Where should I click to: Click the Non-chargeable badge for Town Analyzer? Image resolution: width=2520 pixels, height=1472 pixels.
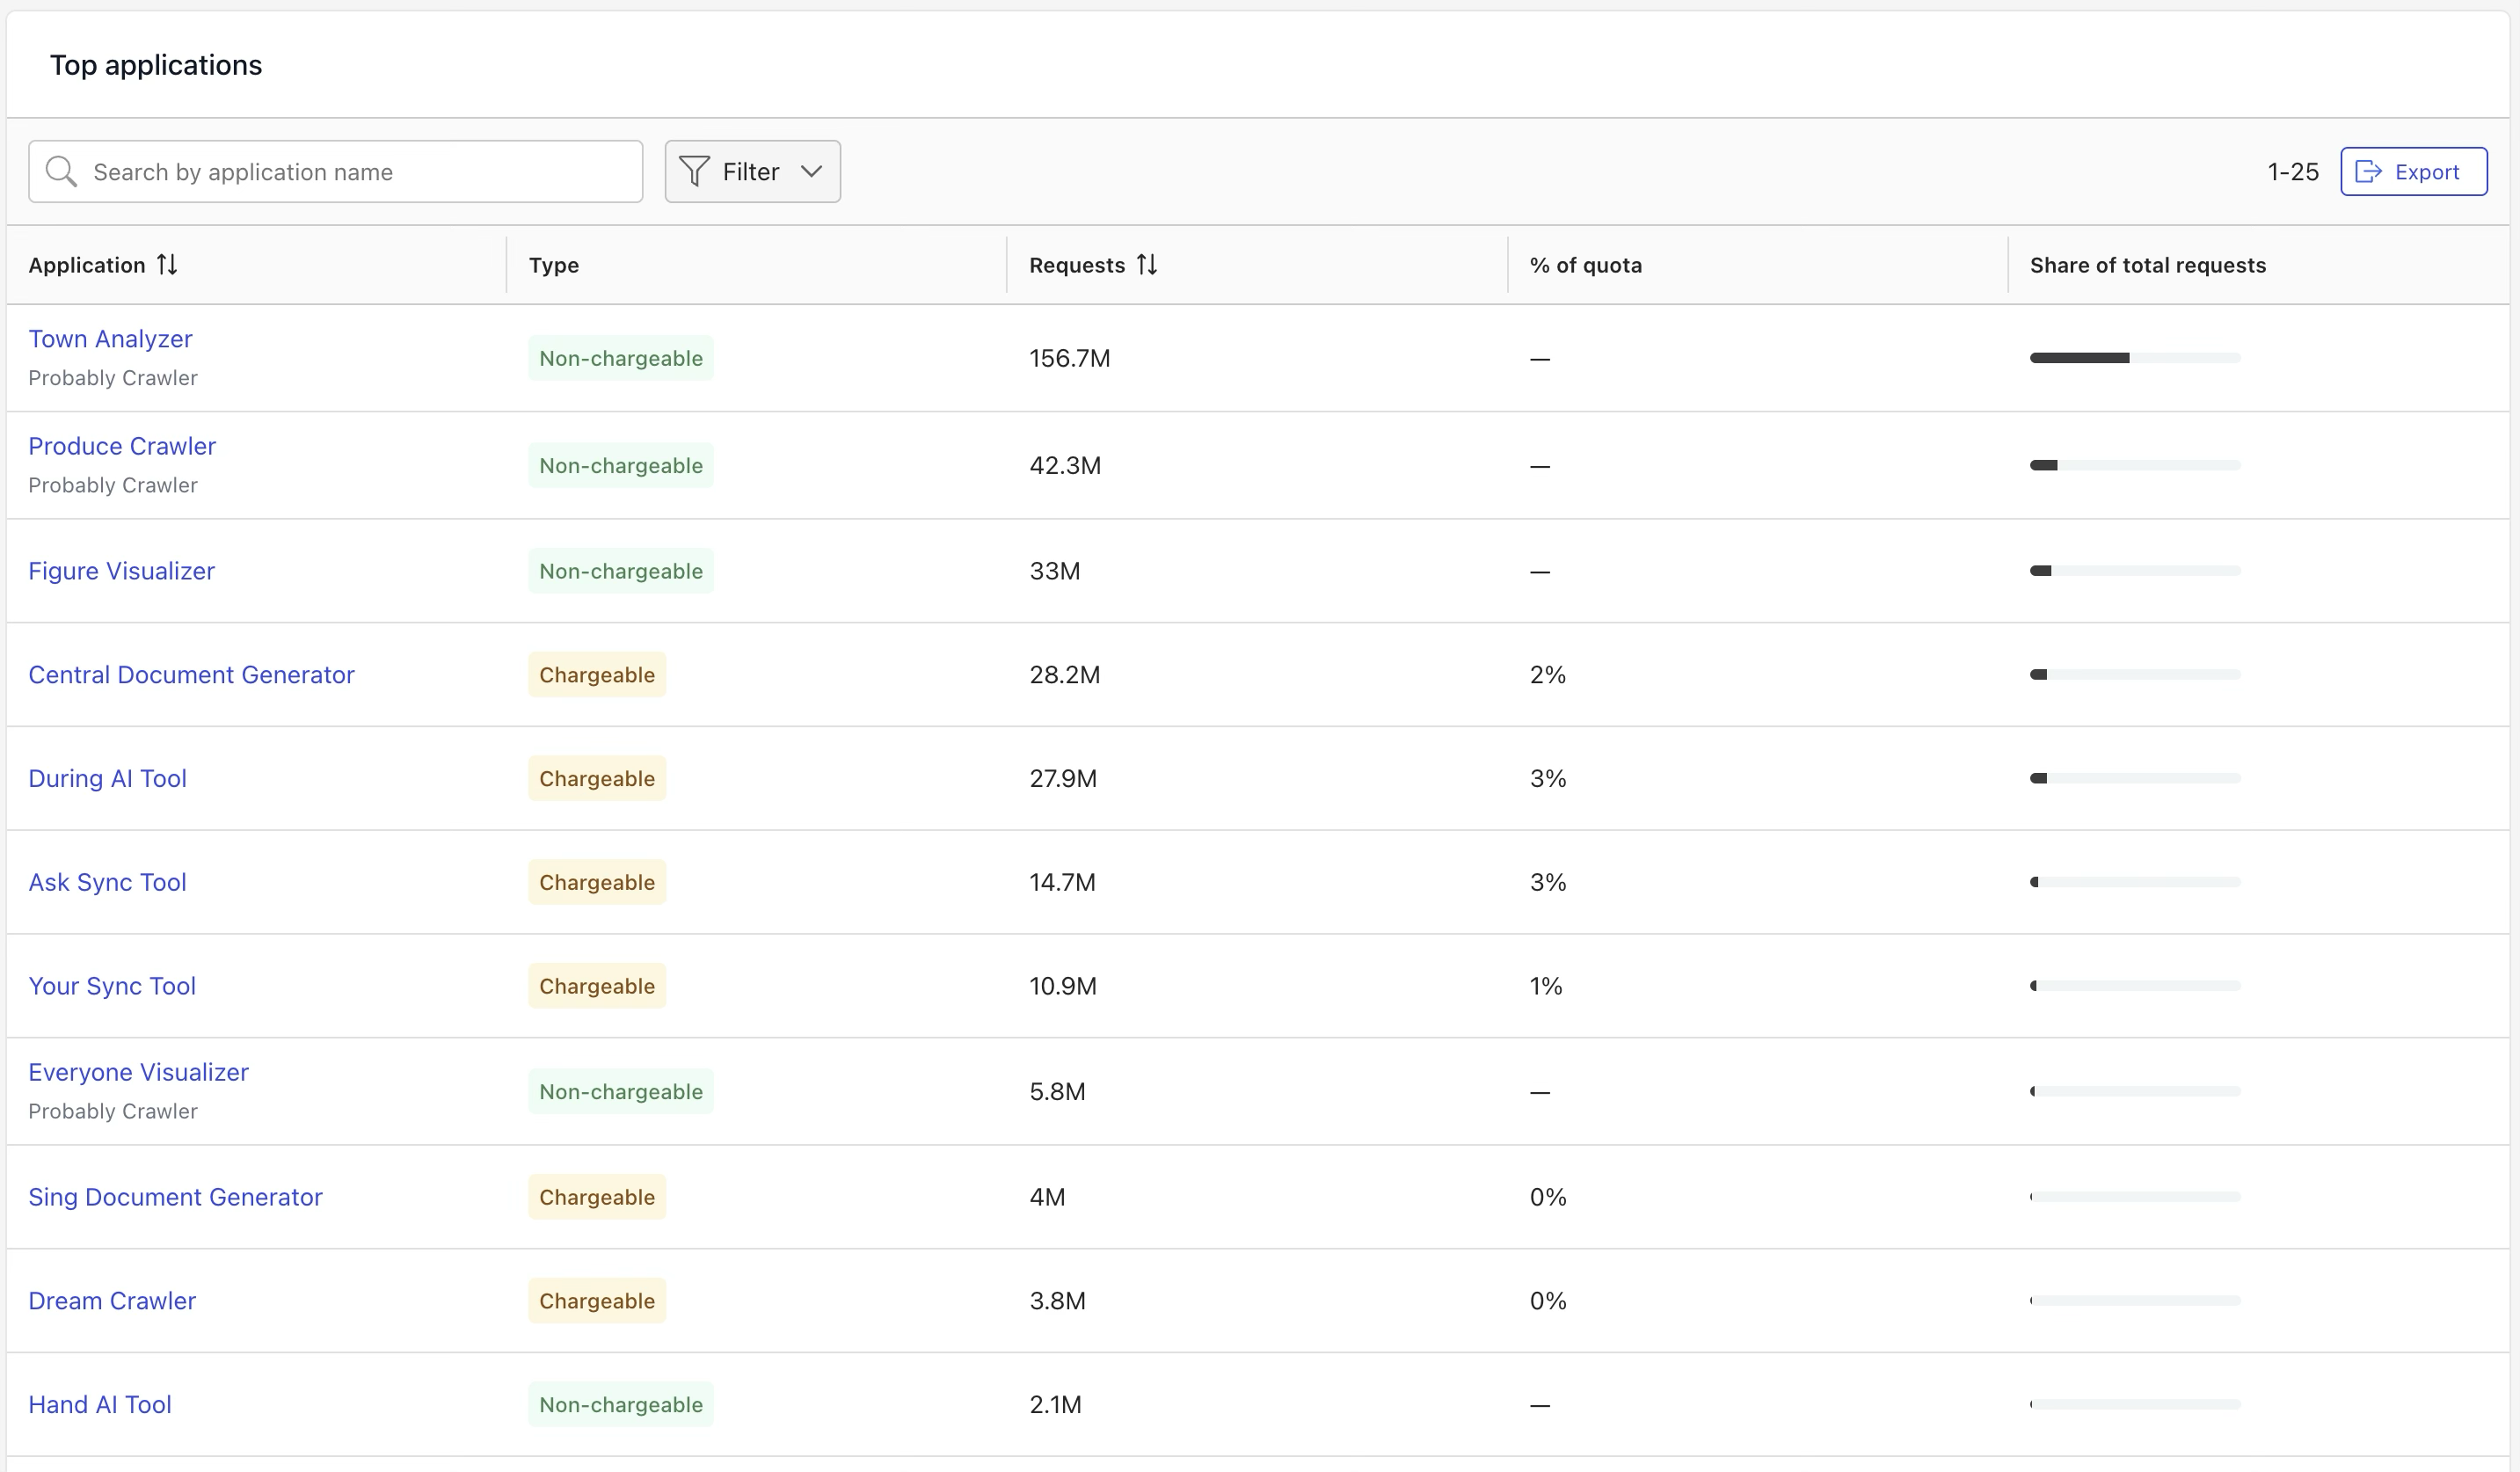click(x=621, y=358)
